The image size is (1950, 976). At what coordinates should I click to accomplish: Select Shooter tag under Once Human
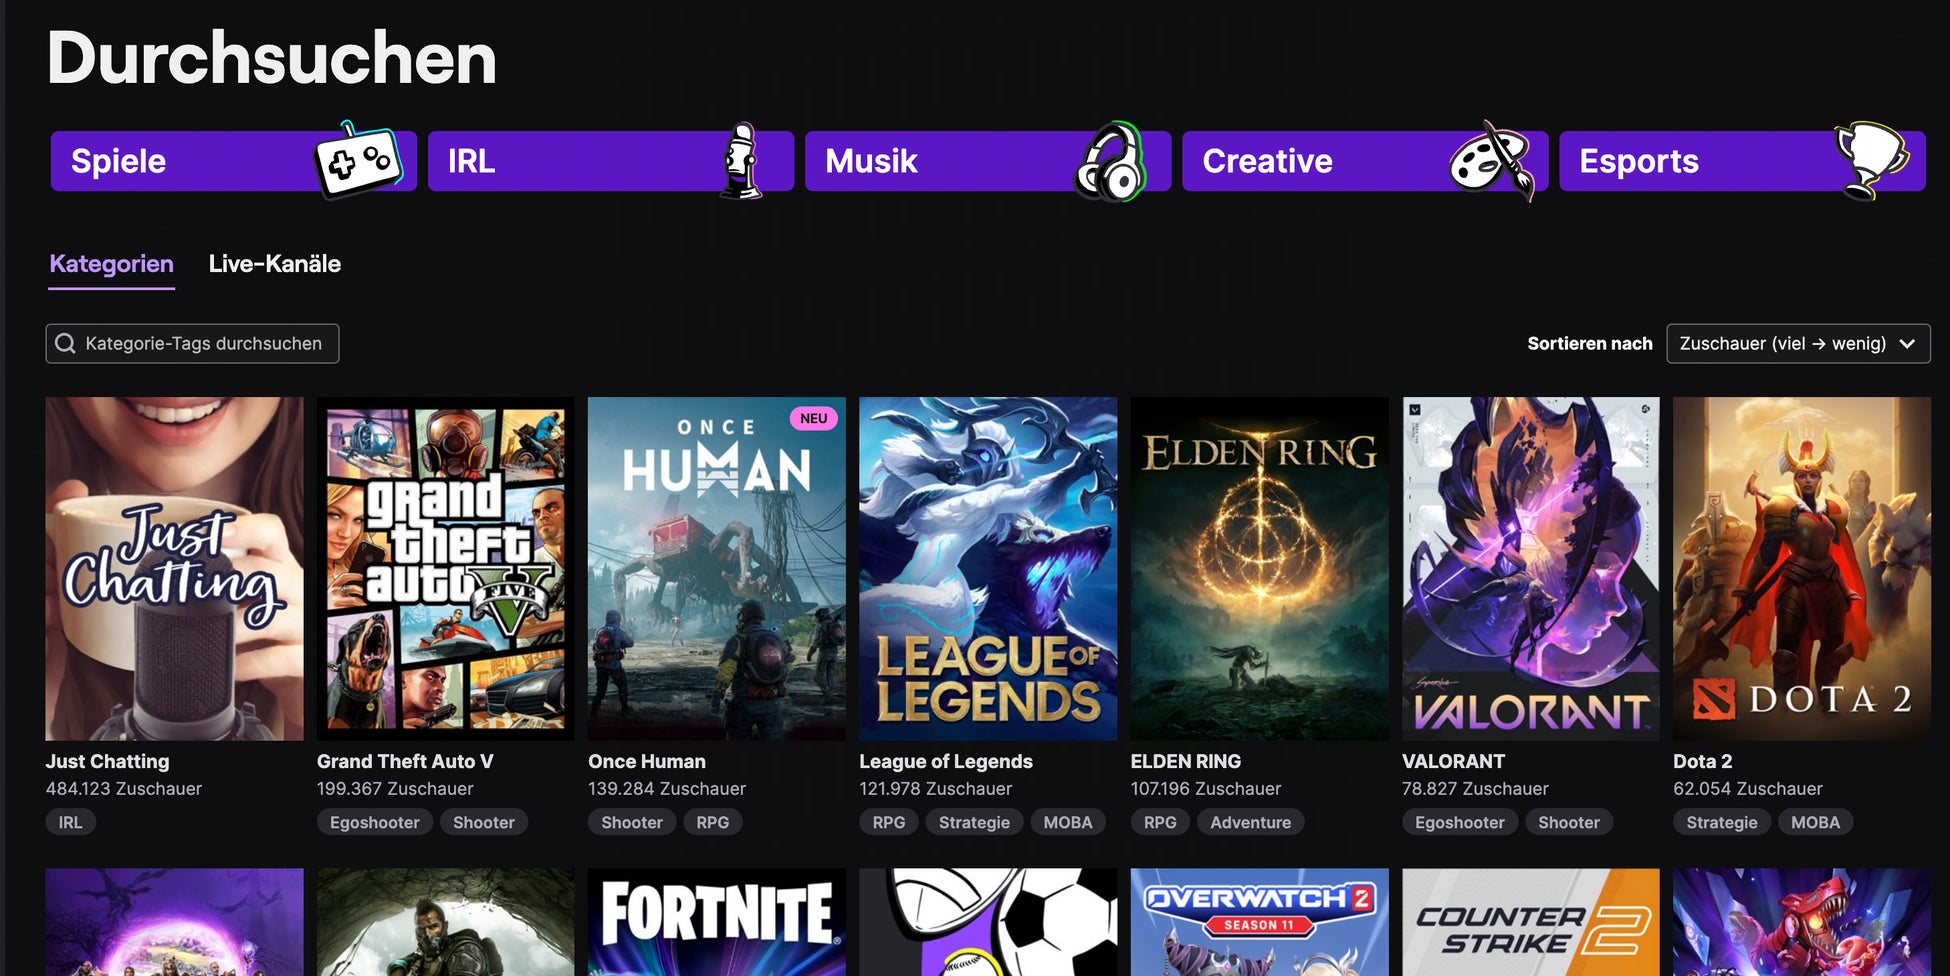(632, 822)
